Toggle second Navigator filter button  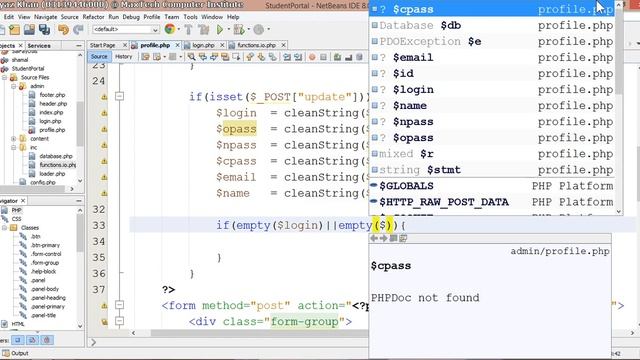(x=32, y=340)
